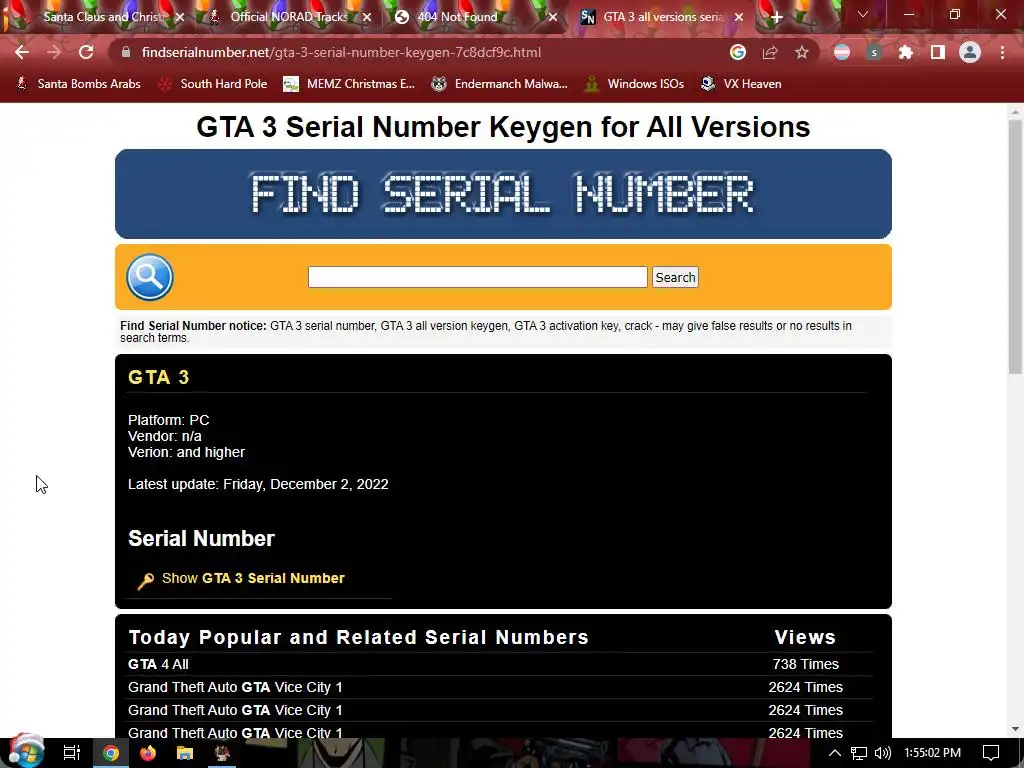Focus the serial search text field
The image size is (1024, 768).
tap(477, 277)
